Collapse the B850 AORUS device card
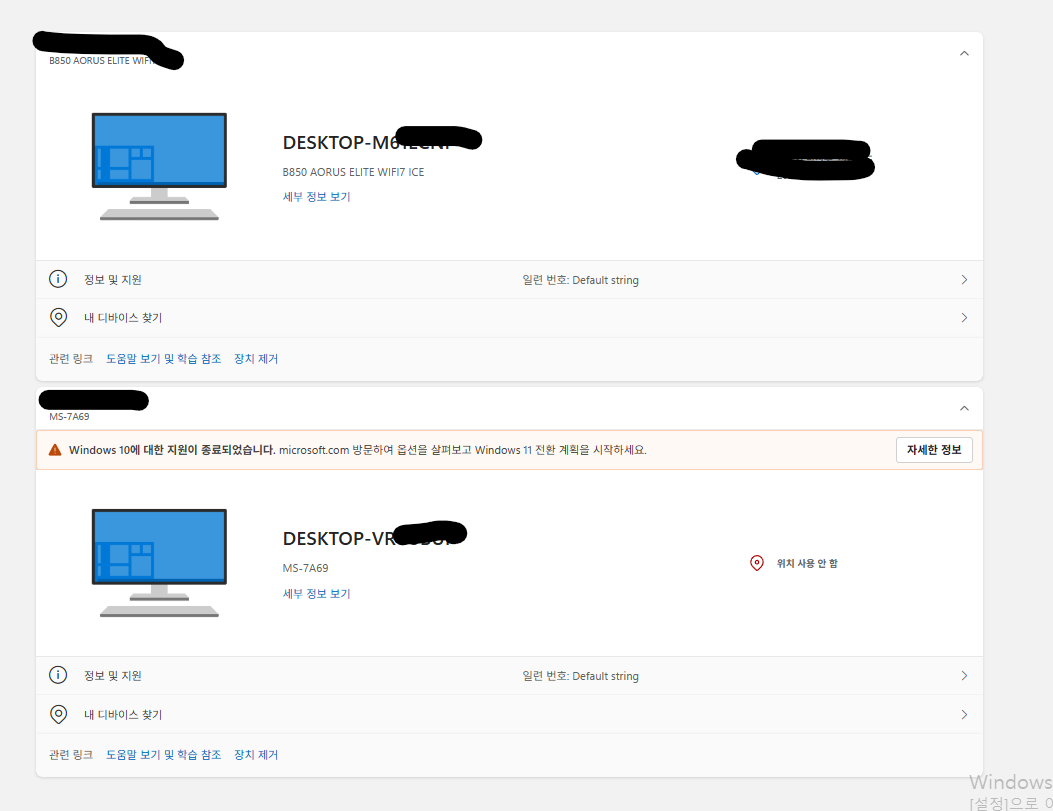The height and width of the screenshot is (811, 1053). [964, 53]
